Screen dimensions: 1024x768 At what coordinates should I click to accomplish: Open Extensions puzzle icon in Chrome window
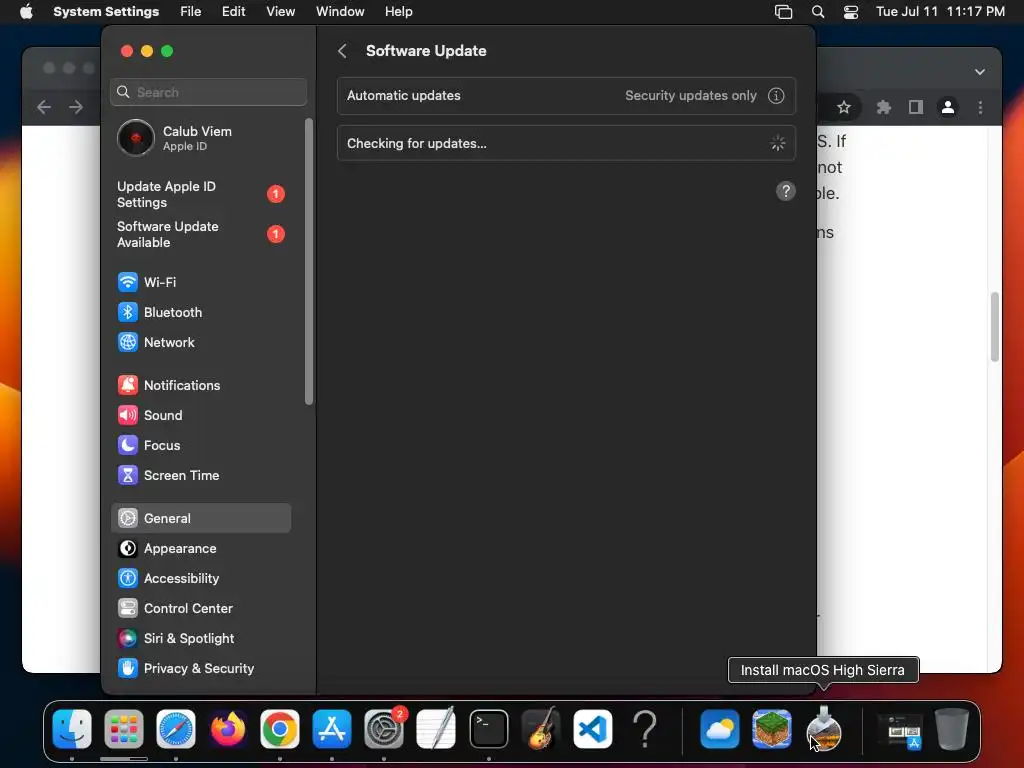[884, 107]
